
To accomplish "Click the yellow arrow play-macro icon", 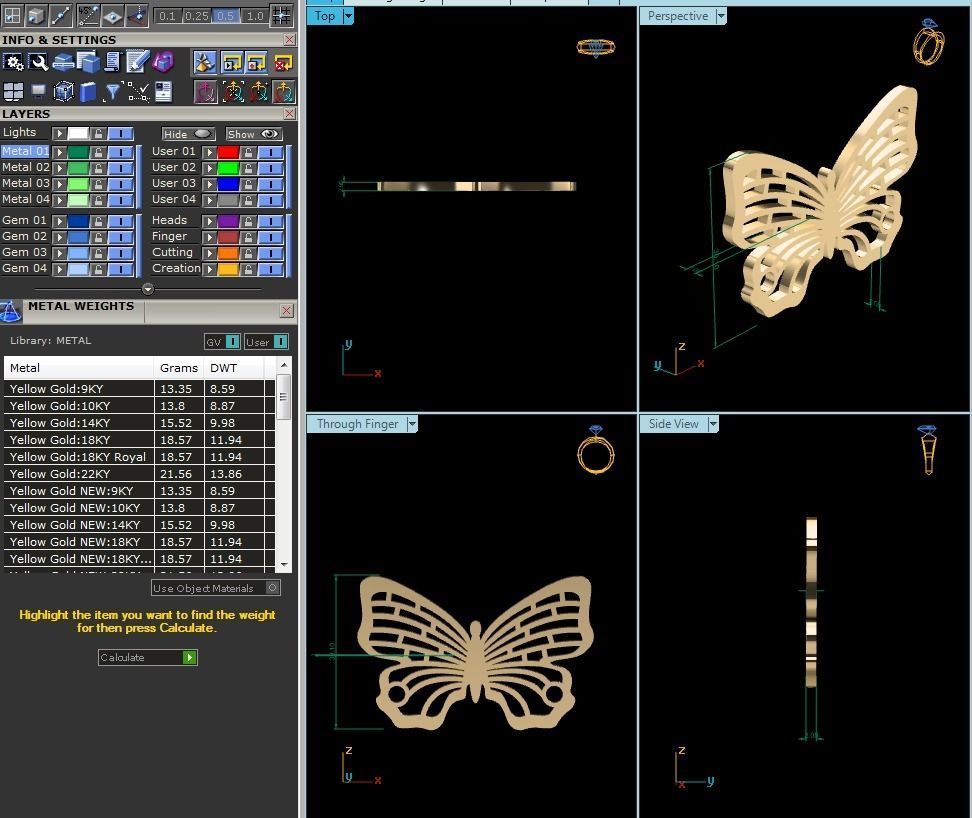I will [x=232, y=63].
